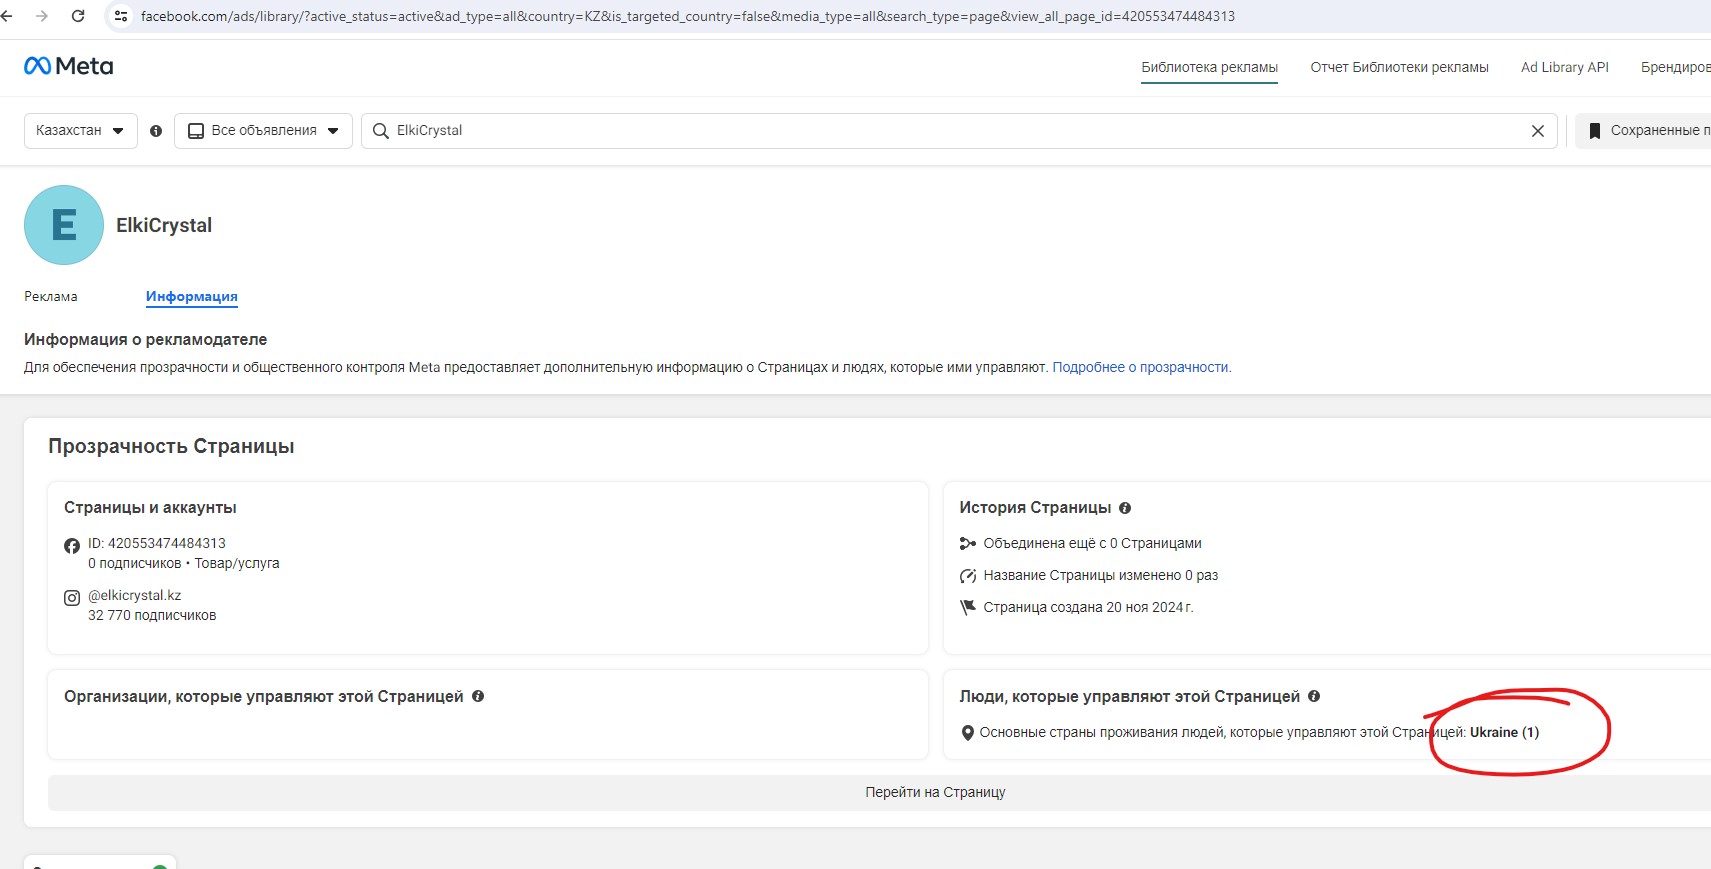Screen dimensions: 1711x869
Task: Select the Информация tab
Action: coord(191,297)
